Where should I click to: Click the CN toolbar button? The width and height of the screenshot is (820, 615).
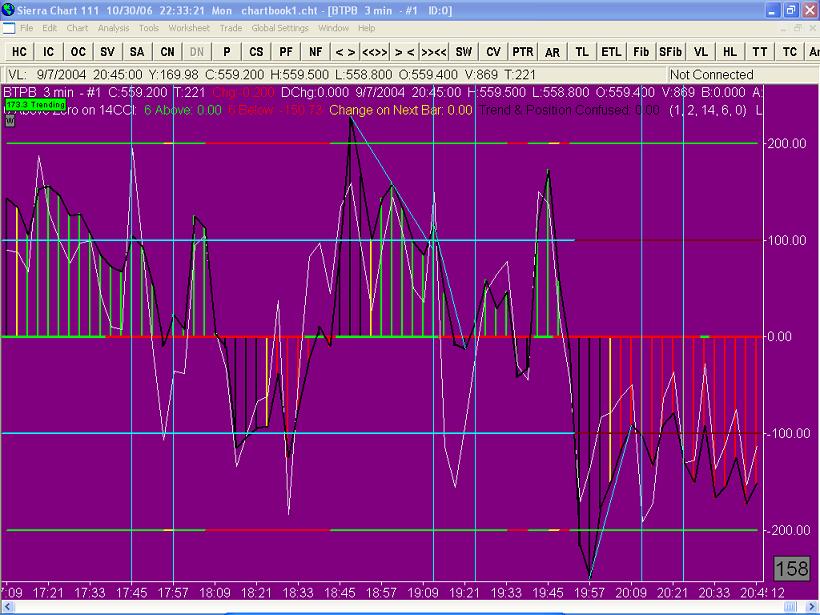coord(167,52)
